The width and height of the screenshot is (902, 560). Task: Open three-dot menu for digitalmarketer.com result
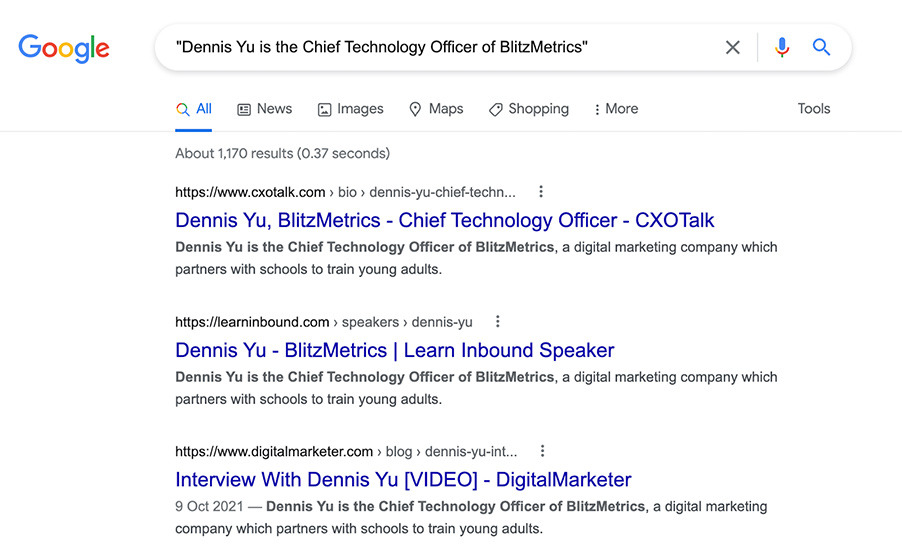point(542,451)
